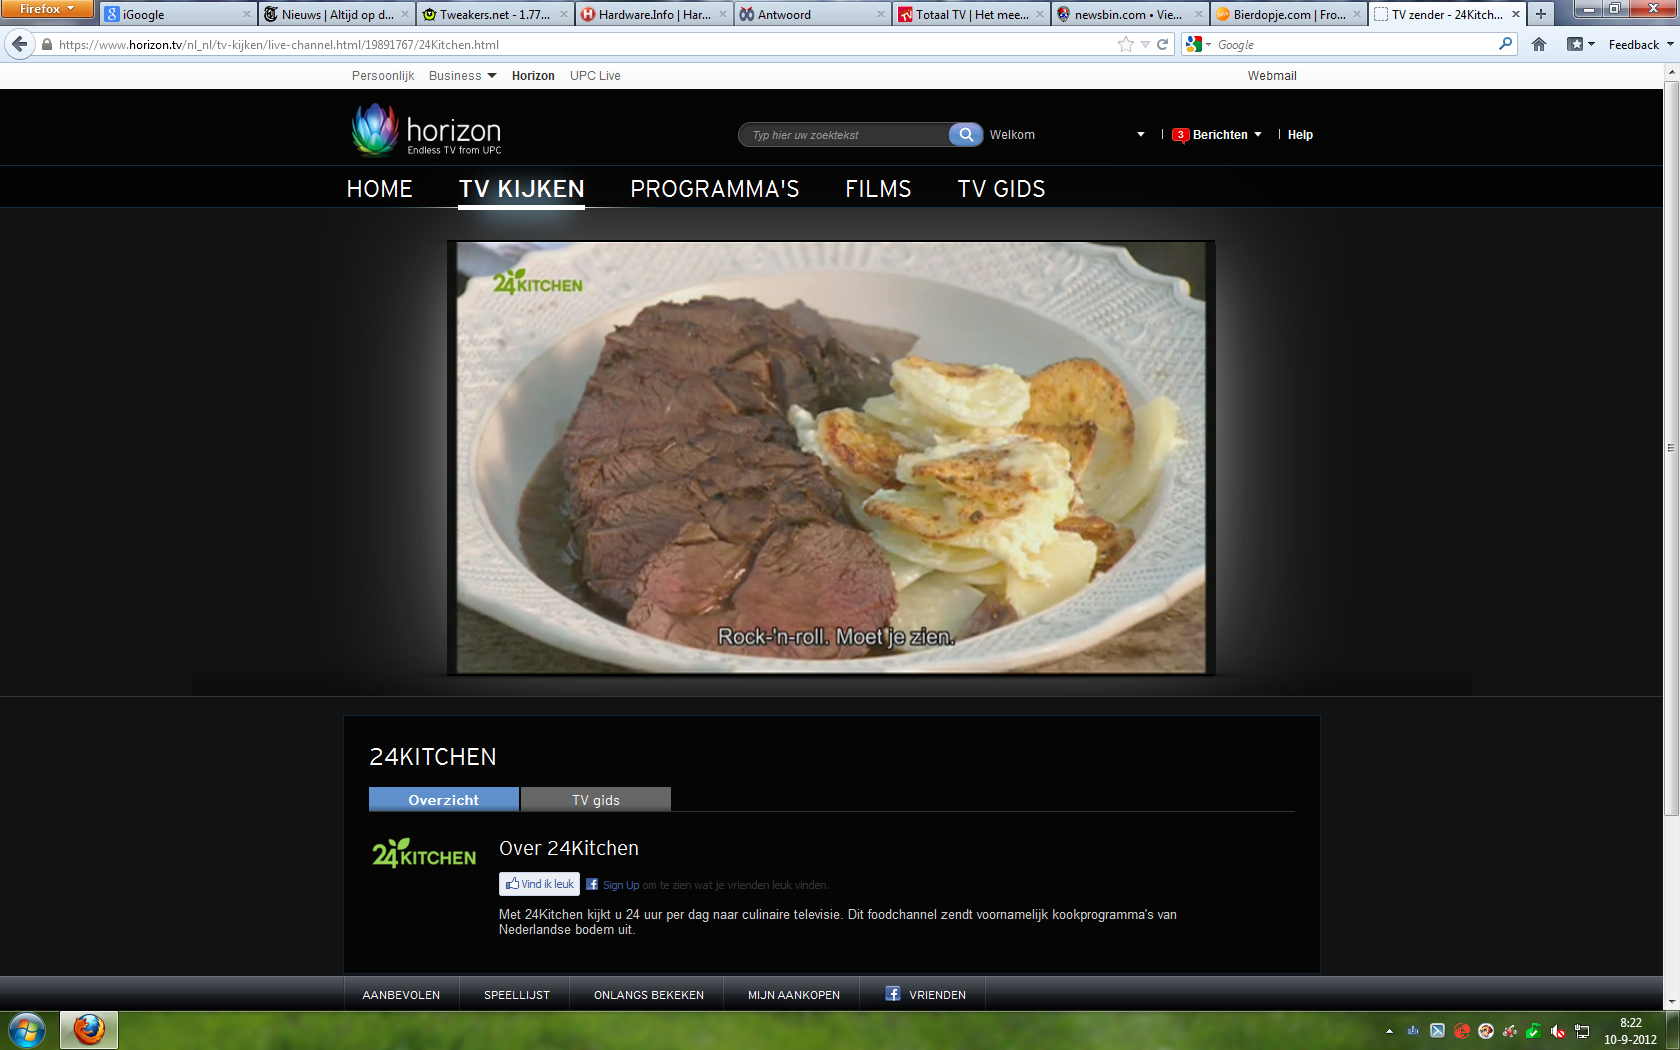The height and width of the screenshot is (1050, 1680).
Task: Select the Overzicht tab
Action: point(444,800)
